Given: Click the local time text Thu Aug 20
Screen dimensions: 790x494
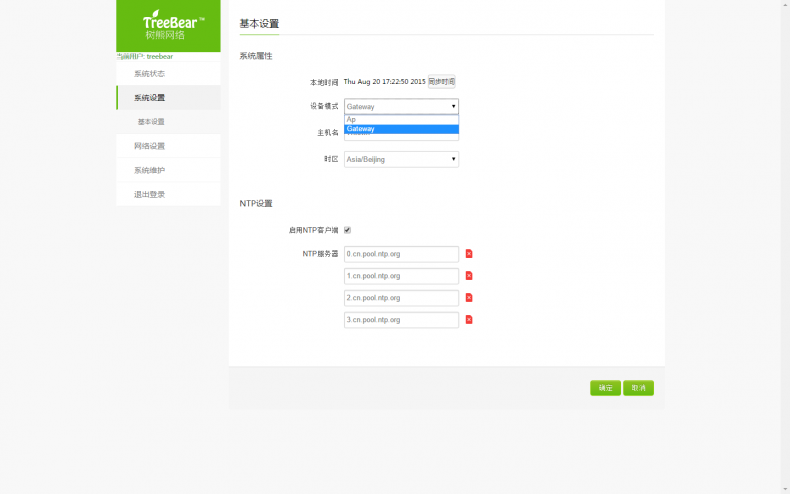Looking at the screenshot, I should [x=384, y=82].
